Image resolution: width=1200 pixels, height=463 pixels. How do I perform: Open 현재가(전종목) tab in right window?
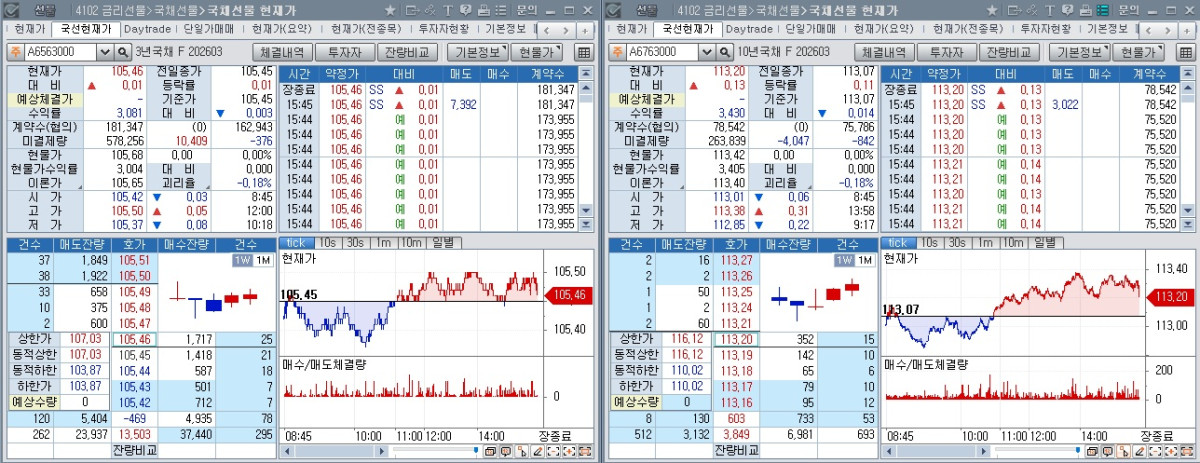tap(969, 29)
